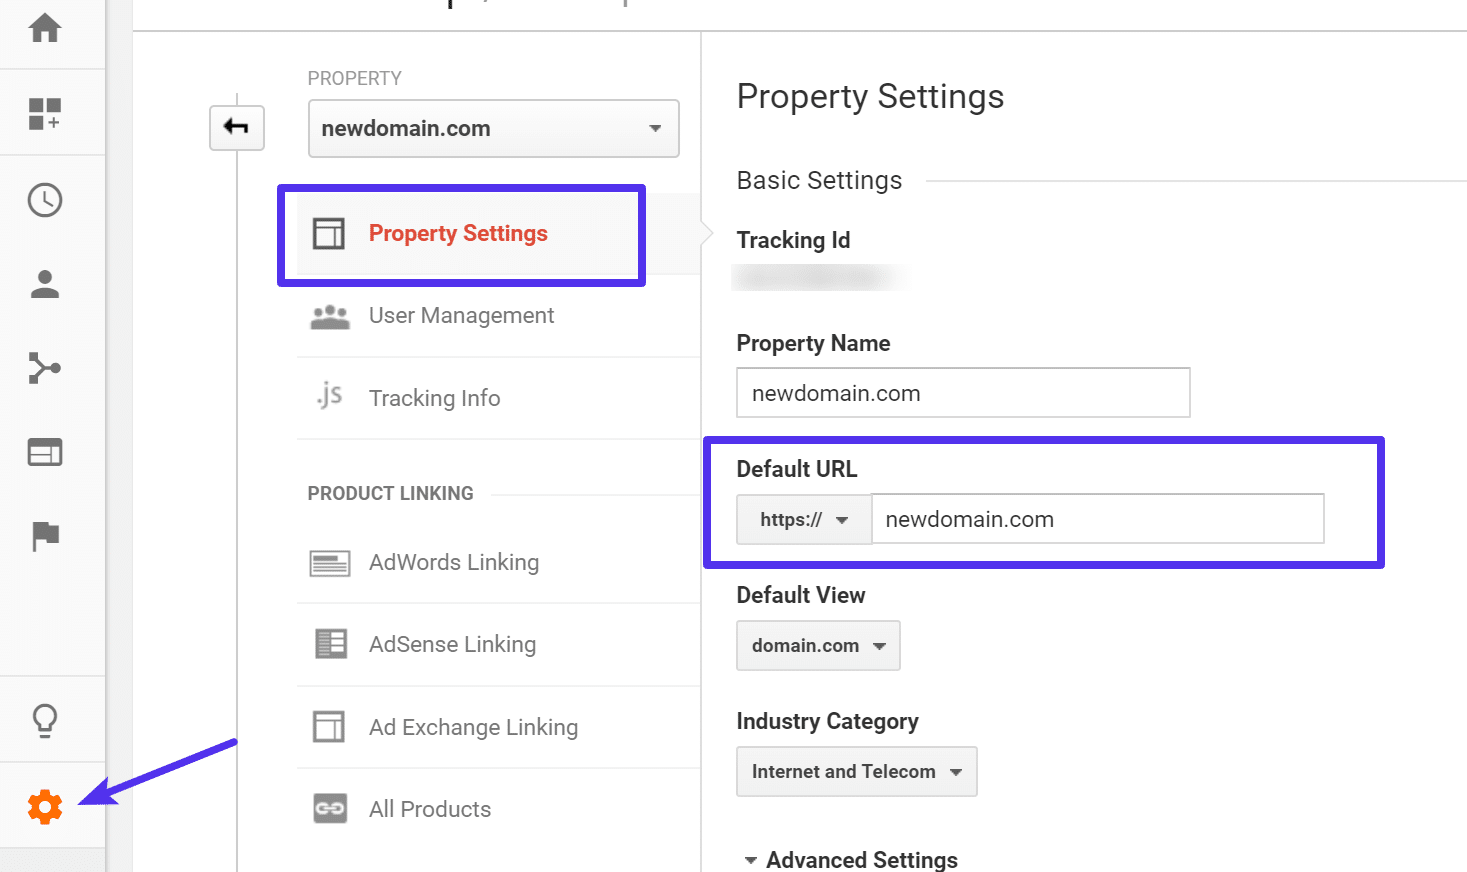Open the User Management section

click(x=461, y=315)
